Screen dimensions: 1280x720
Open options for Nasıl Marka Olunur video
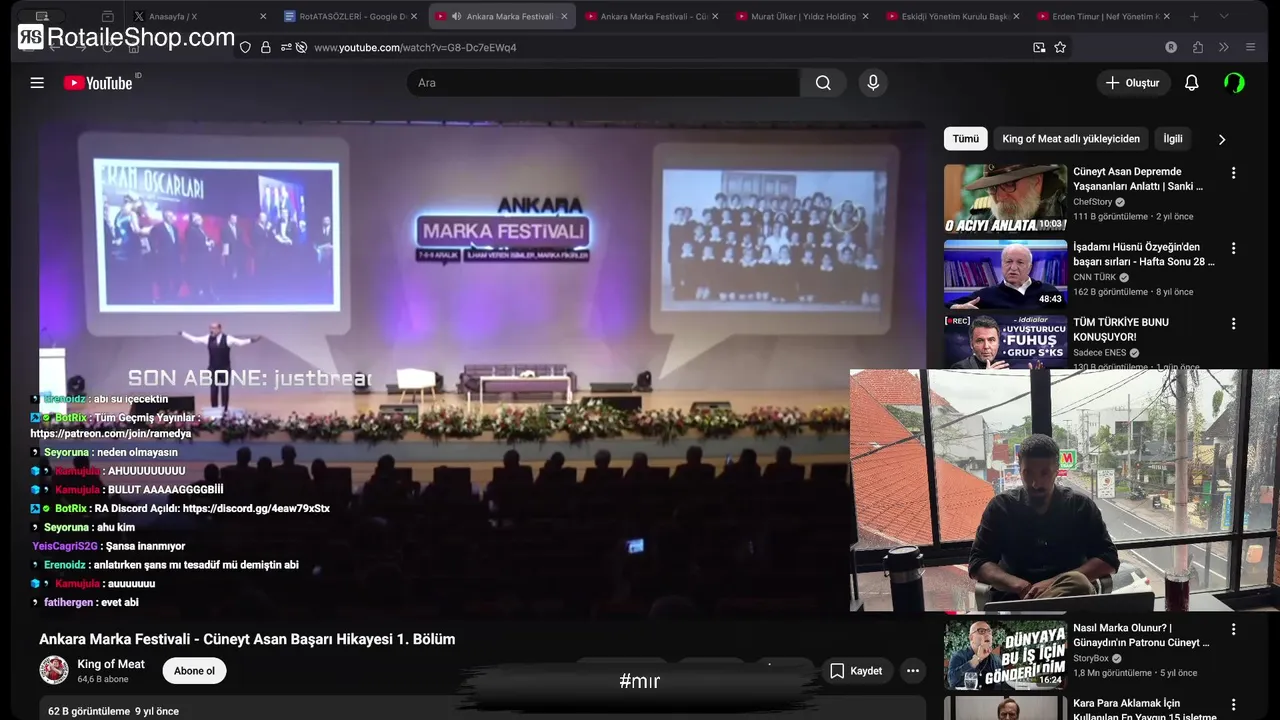1233,629
